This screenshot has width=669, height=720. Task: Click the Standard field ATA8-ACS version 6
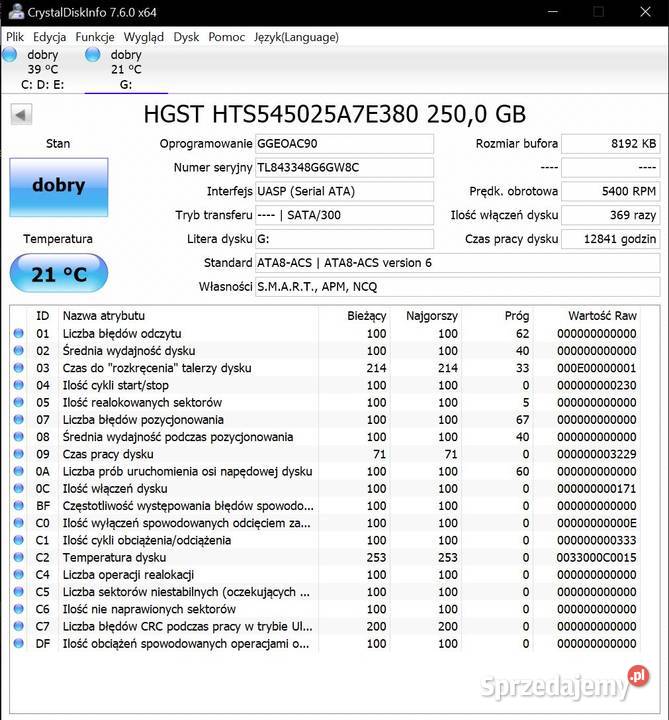tap(457, 263)
